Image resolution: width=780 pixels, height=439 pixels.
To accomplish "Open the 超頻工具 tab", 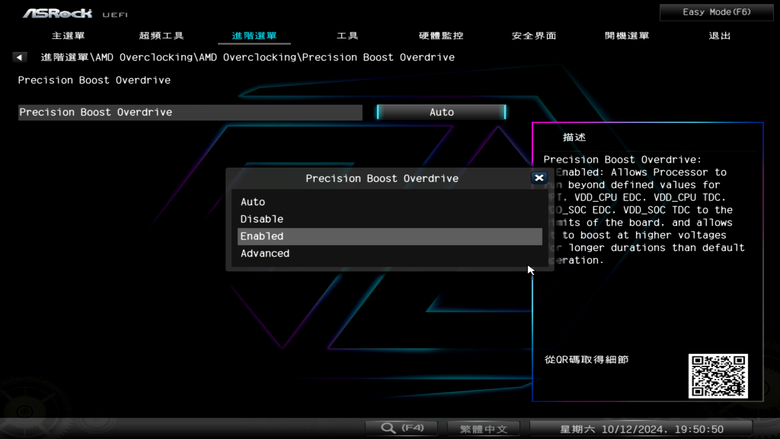I will pyautogui.click(x=161, y=36).
